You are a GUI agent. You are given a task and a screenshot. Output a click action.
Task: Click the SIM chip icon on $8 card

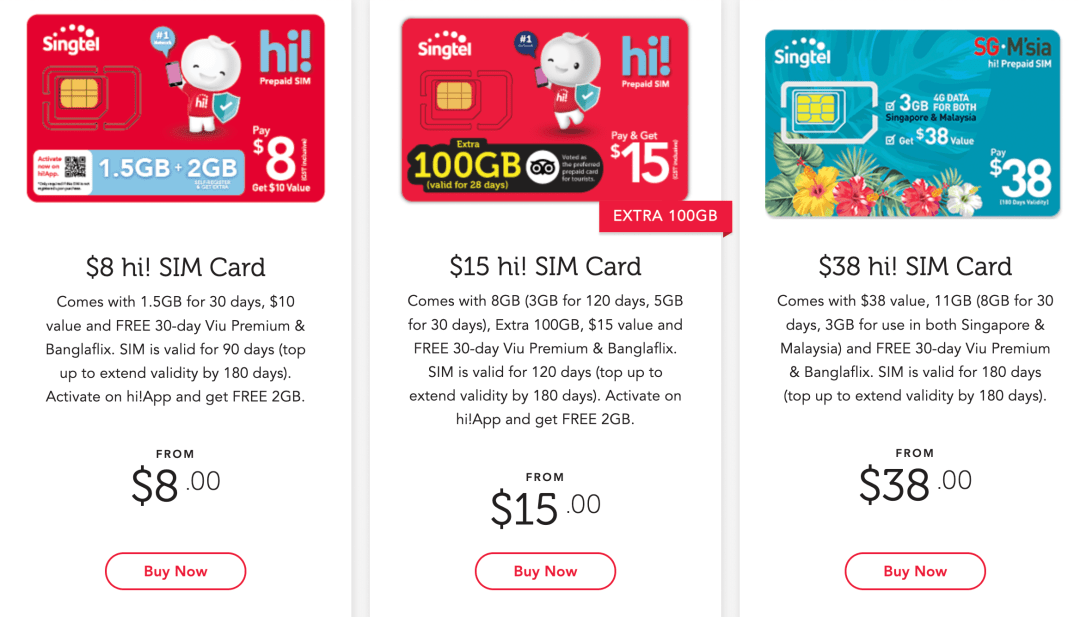(79, 94)
